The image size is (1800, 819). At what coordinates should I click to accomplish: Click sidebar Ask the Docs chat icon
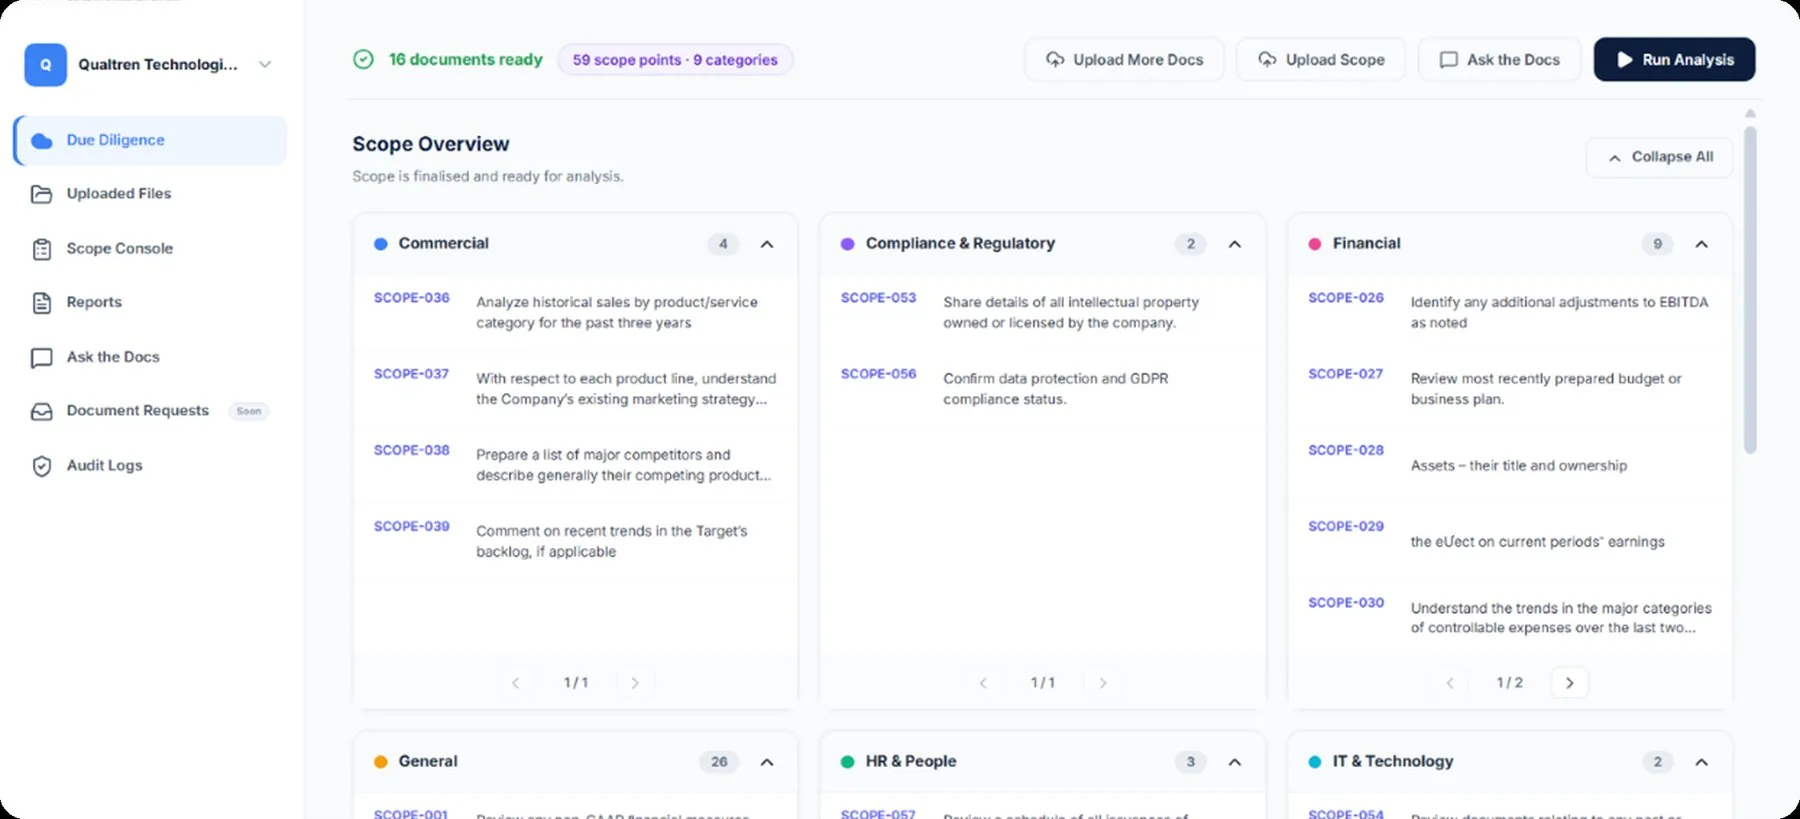(41, 358)
